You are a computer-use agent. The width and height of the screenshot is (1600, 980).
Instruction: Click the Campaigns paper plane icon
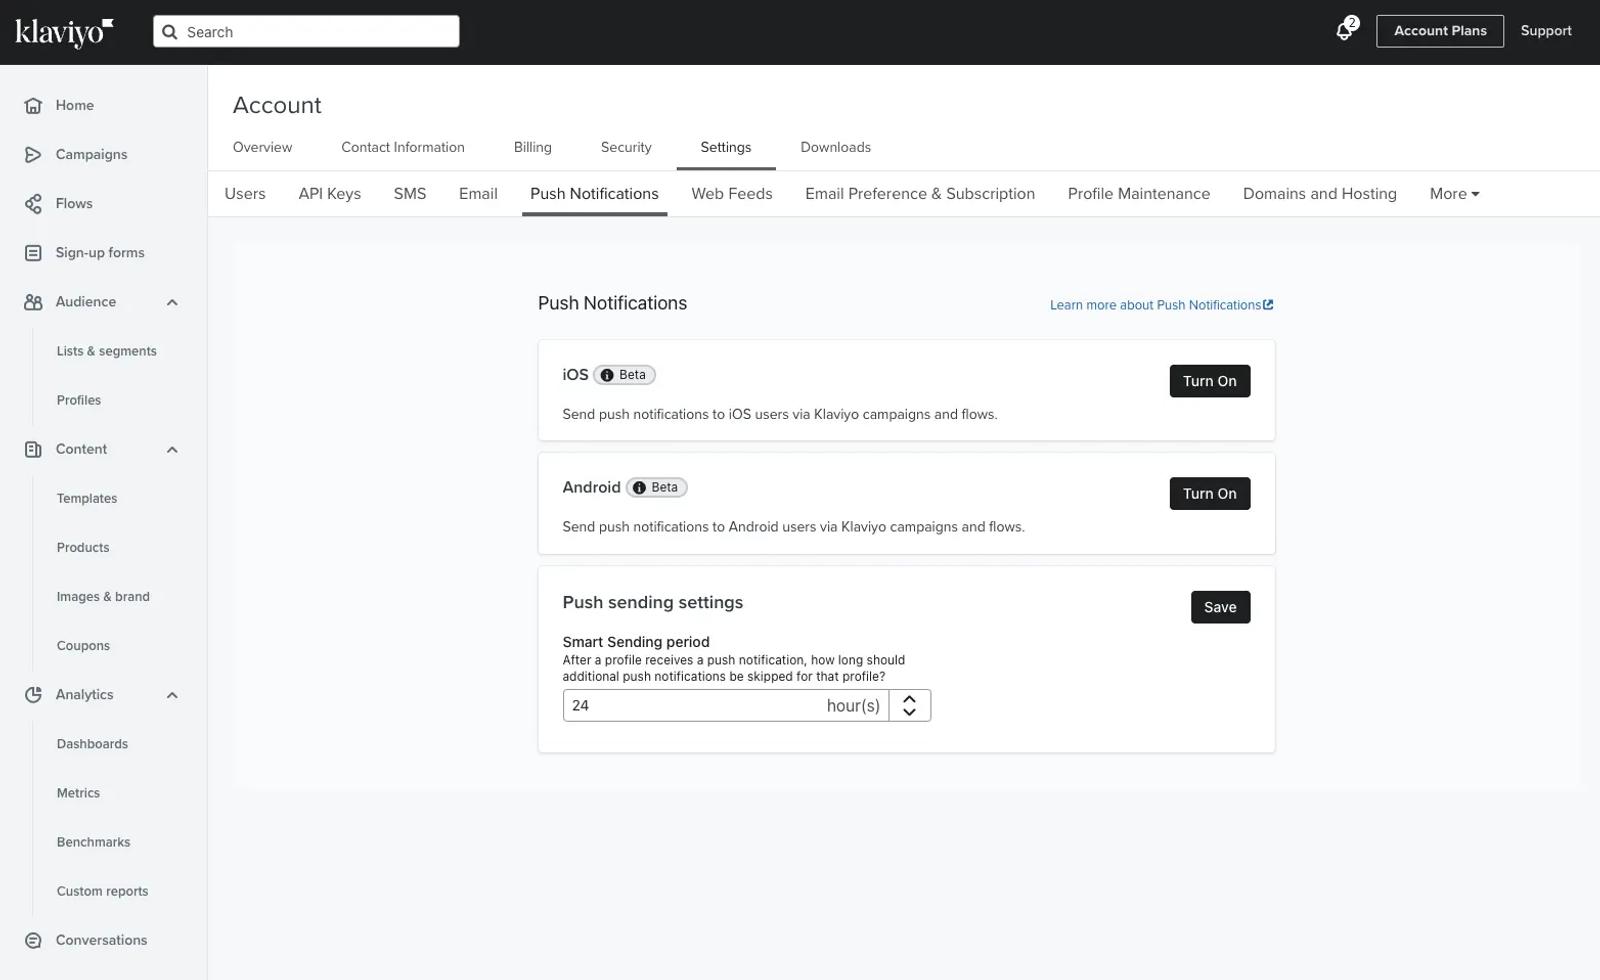(x=33, y=154)
